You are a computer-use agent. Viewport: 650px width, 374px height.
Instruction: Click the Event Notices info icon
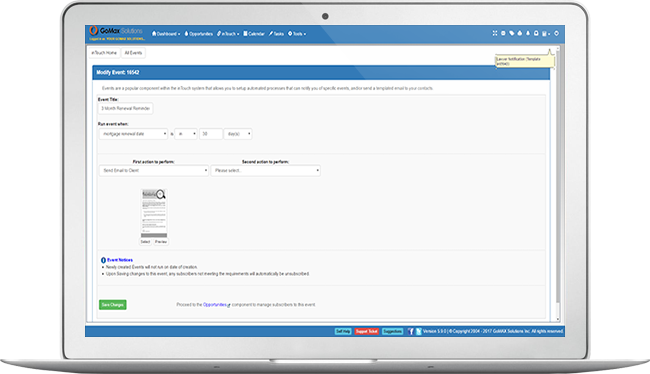point(103,260)
